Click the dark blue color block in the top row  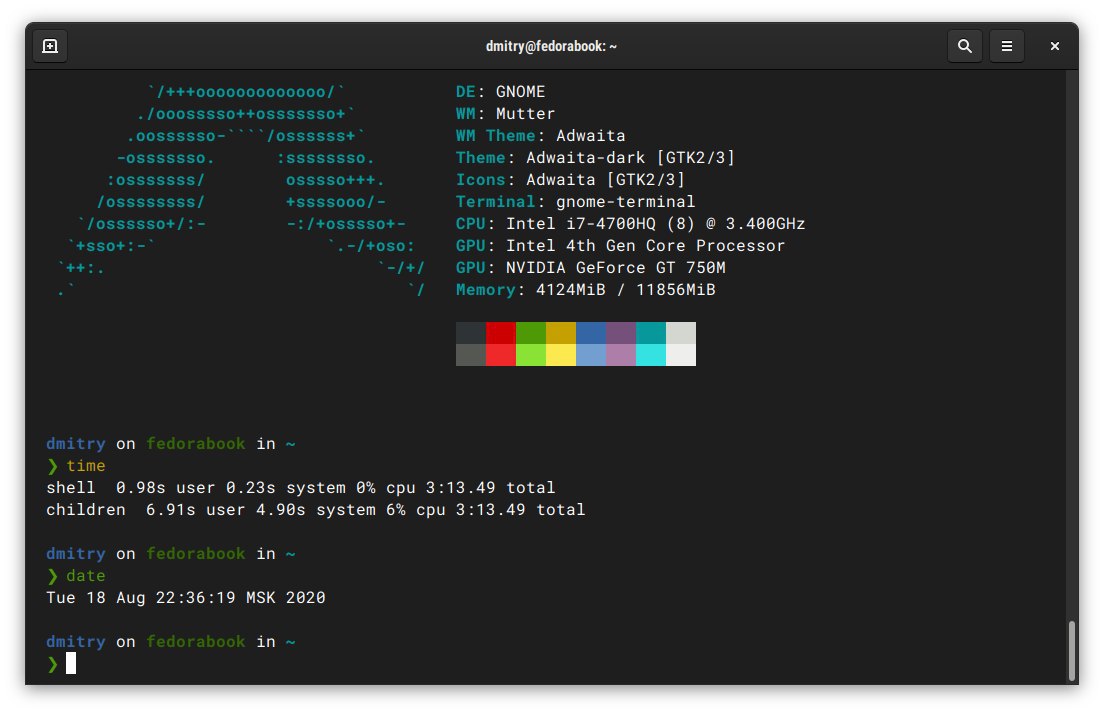[591, 333]
